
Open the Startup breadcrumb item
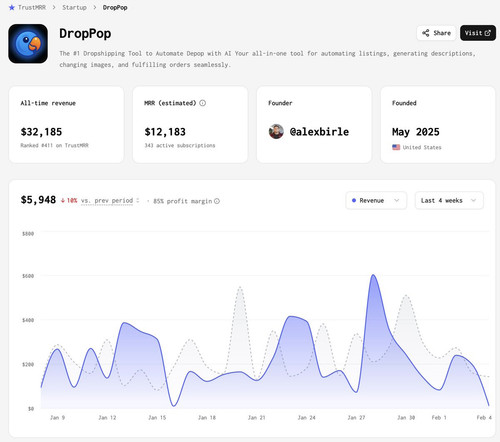pos(74,7)
